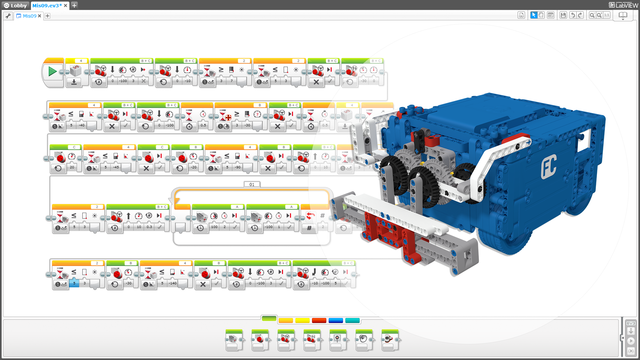This screenshot has width=640, height=360.
Task: Run selected blocks button
Action: click(x=631, y=351)
